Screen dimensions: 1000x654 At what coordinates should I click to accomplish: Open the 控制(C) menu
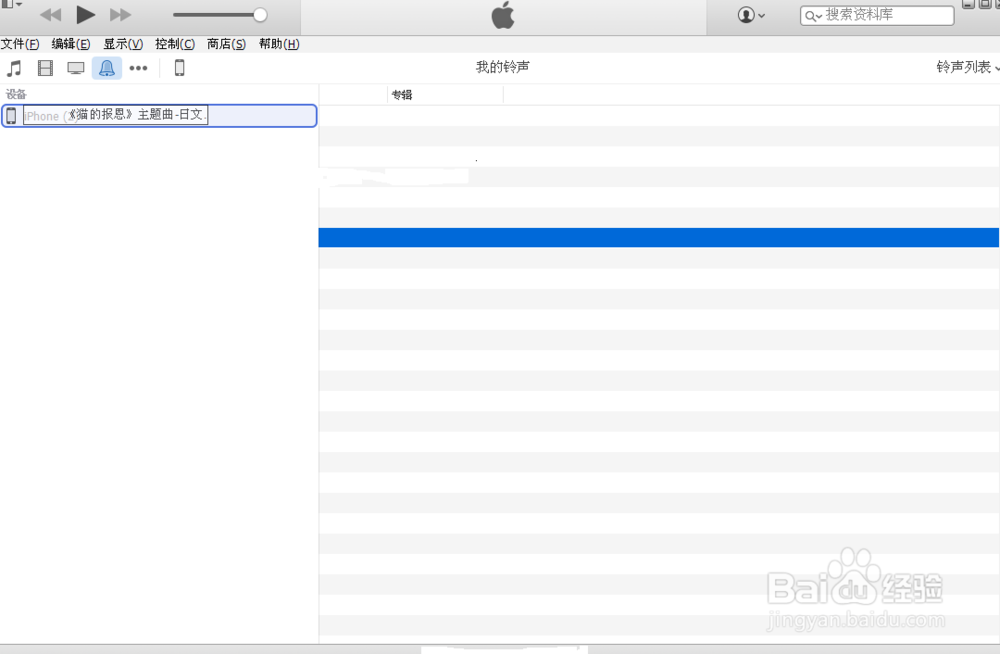pyautogui.click(x=175, y=44)
